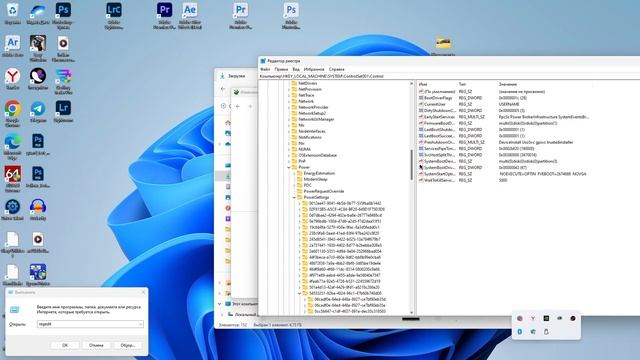
Task: Click Отмена in Run dialog
Action: (96, 345)
